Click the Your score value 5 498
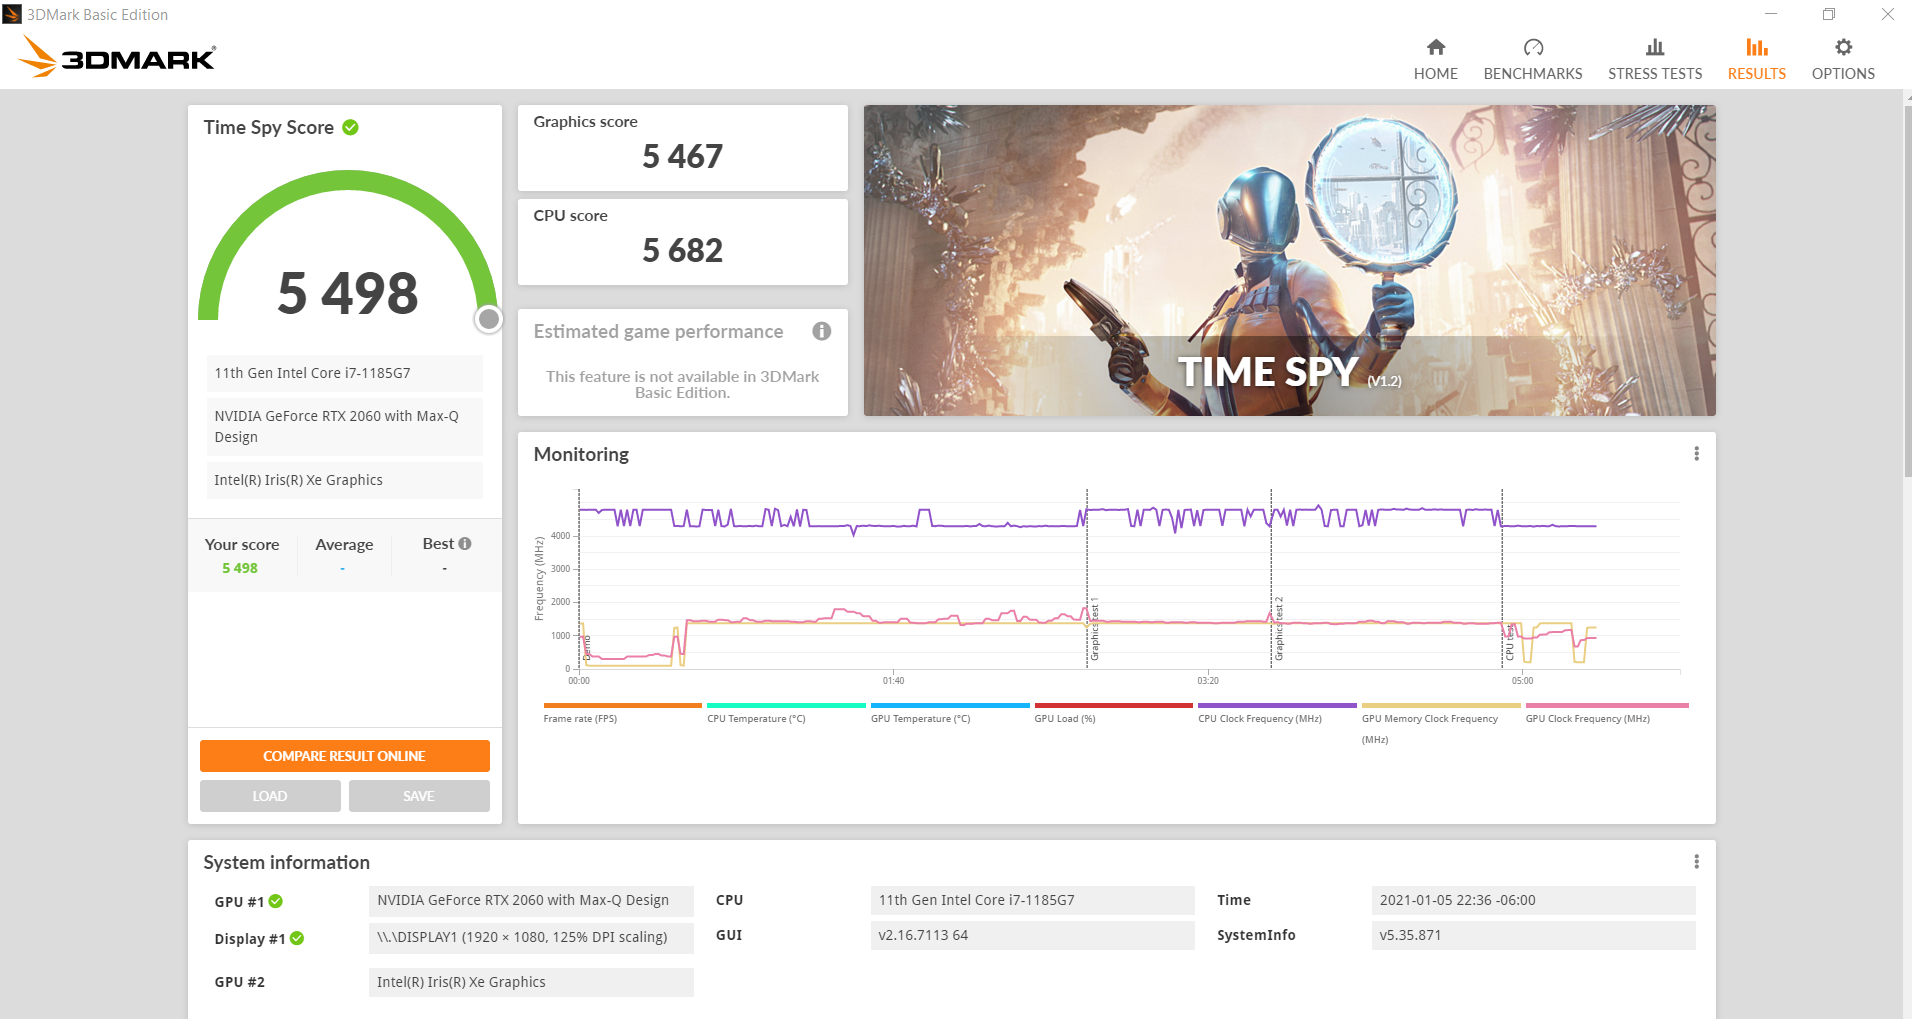The width and height of the screenshot is (1912, 1019). pos(240,568)
